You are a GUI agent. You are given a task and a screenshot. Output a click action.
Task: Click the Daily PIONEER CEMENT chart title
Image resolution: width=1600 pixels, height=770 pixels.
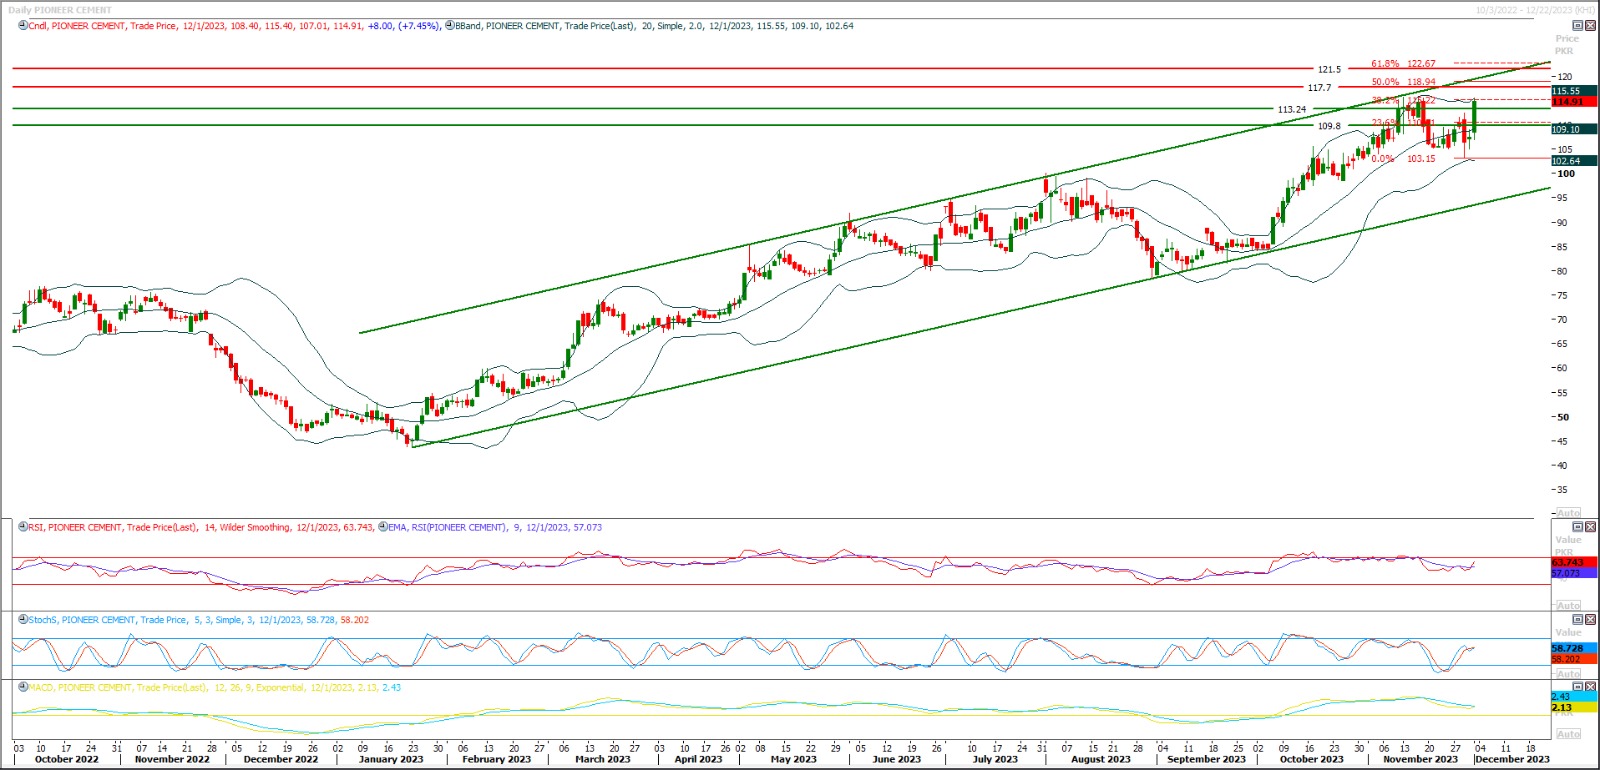point(60,10)
